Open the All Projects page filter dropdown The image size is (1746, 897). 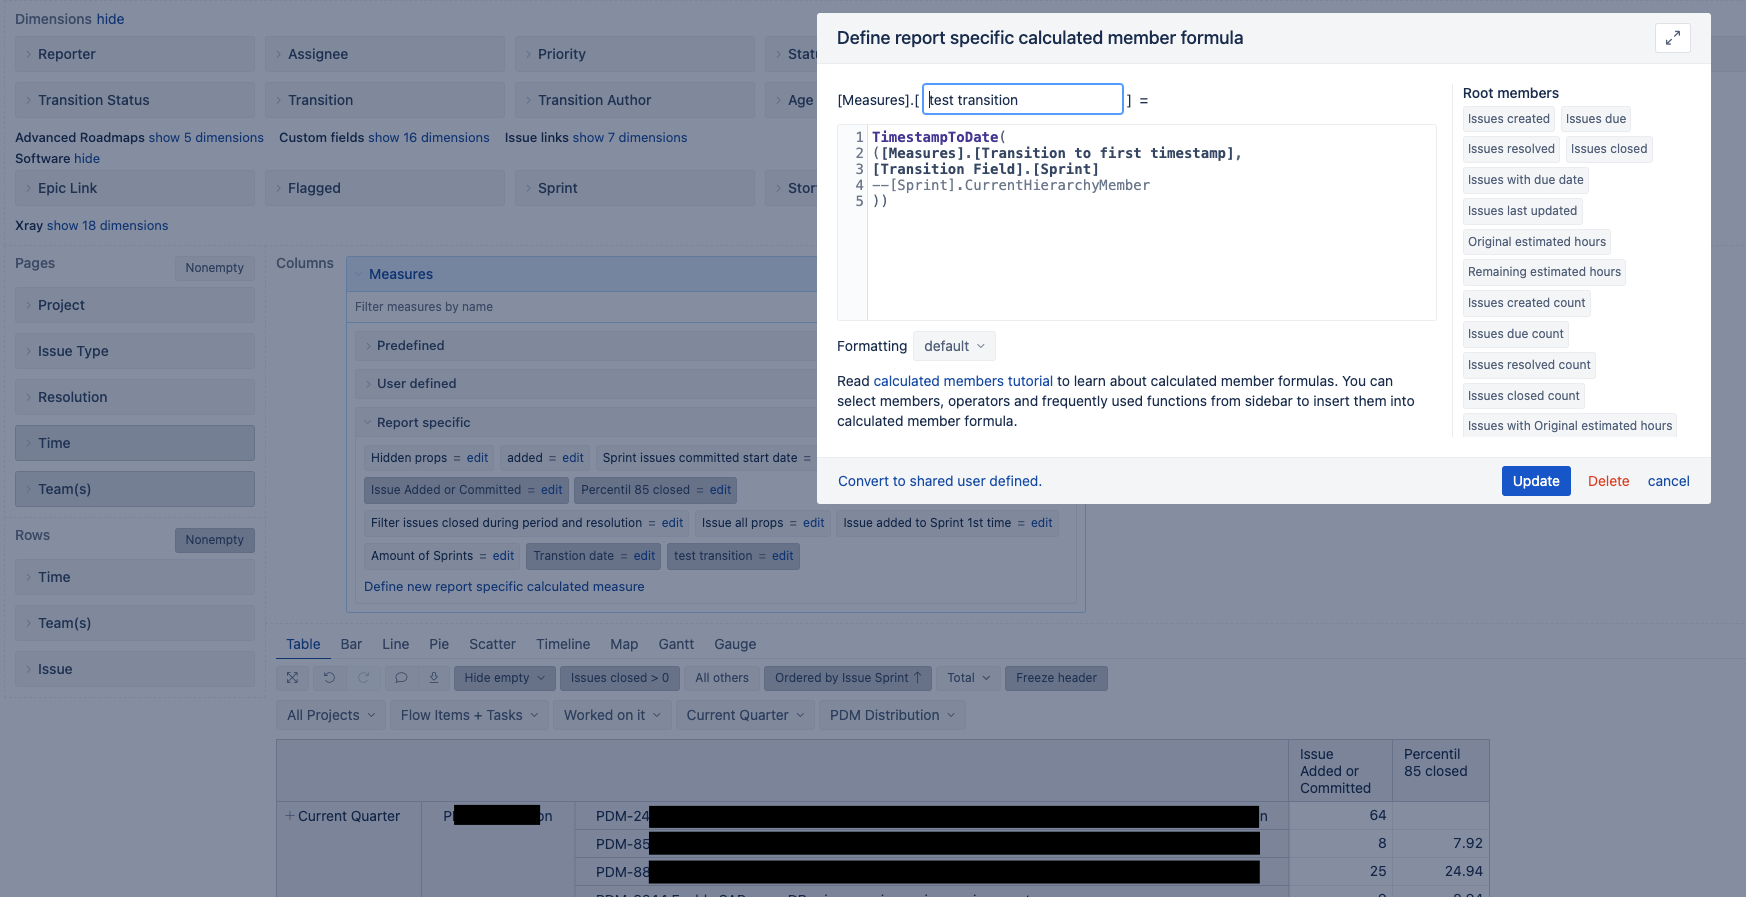click(331, 715)
